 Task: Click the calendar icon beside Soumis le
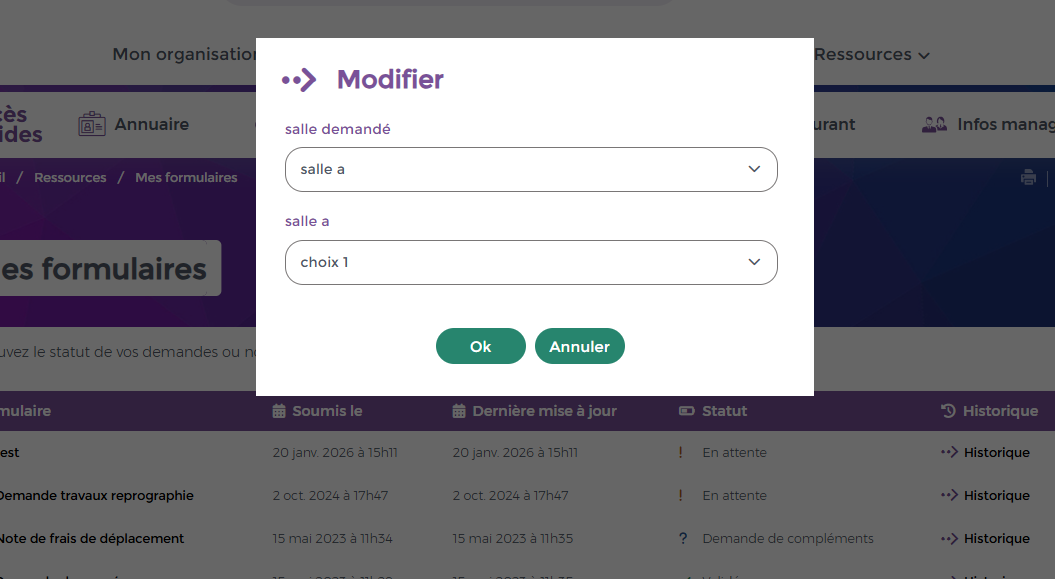(279, 411)
